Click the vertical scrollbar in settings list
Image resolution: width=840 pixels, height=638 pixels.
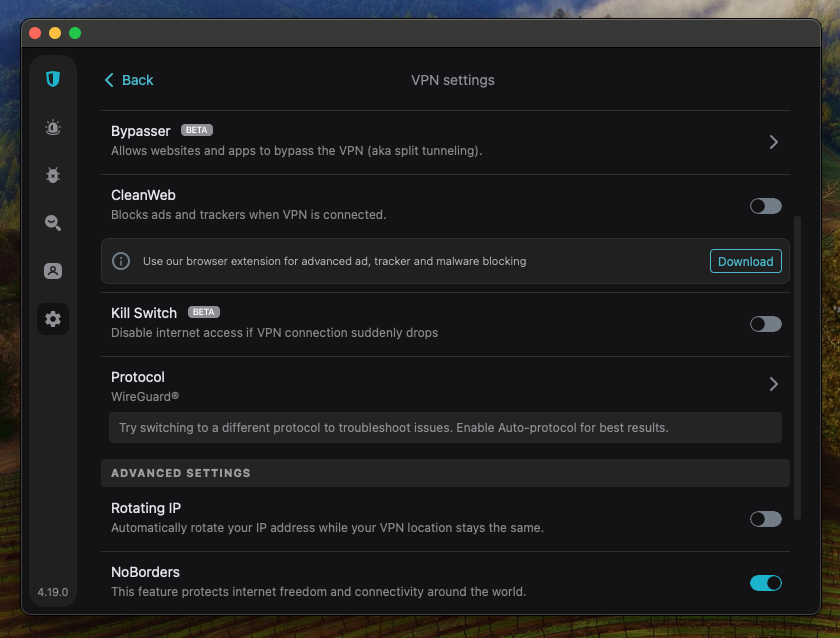coord(797,368)
